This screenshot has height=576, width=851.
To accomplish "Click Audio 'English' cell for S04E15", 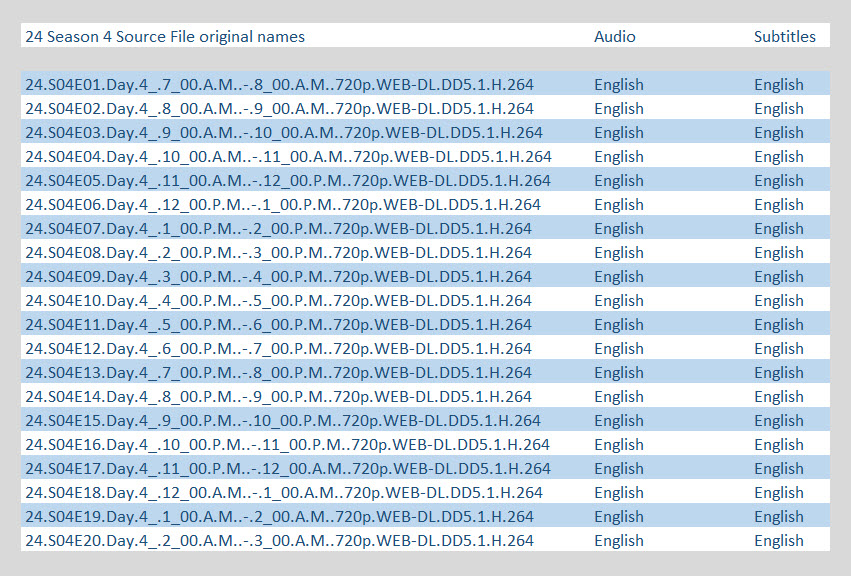I will coord(619,420).
